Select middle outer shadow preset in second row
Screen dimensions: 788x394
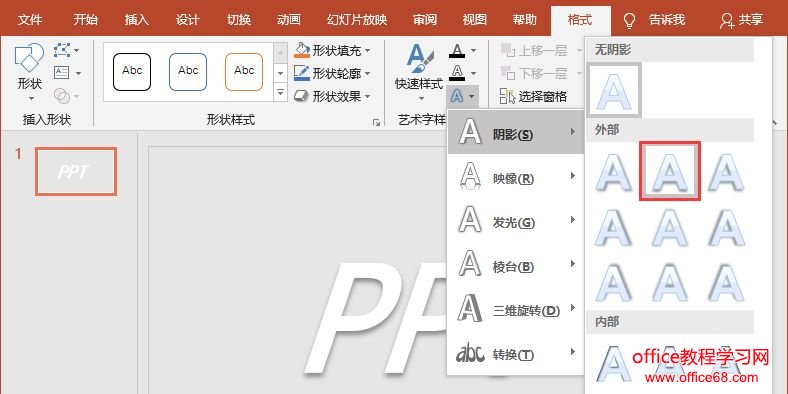point(670,228)
